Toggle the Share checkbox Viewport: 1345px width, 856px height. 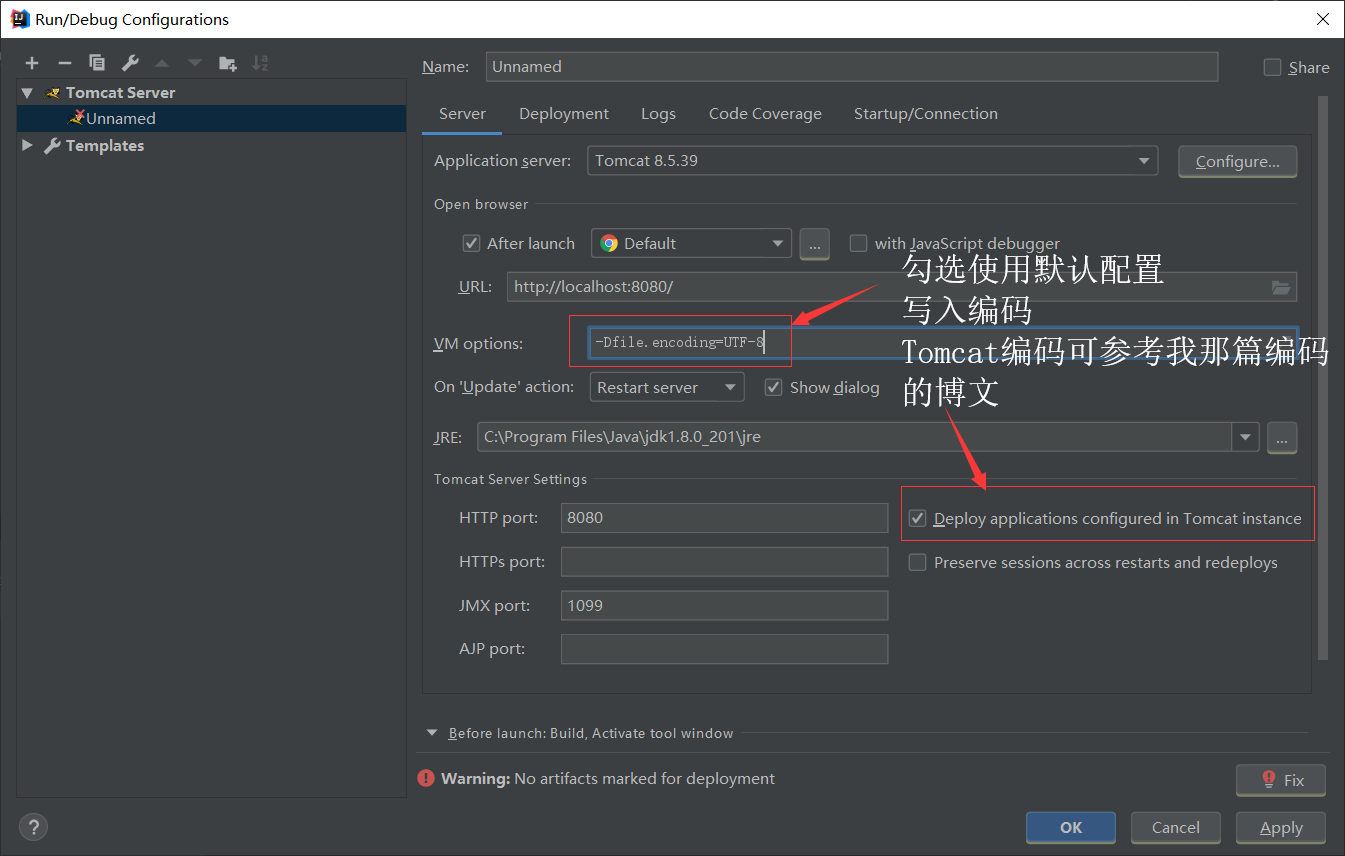tap(1272, 67)
